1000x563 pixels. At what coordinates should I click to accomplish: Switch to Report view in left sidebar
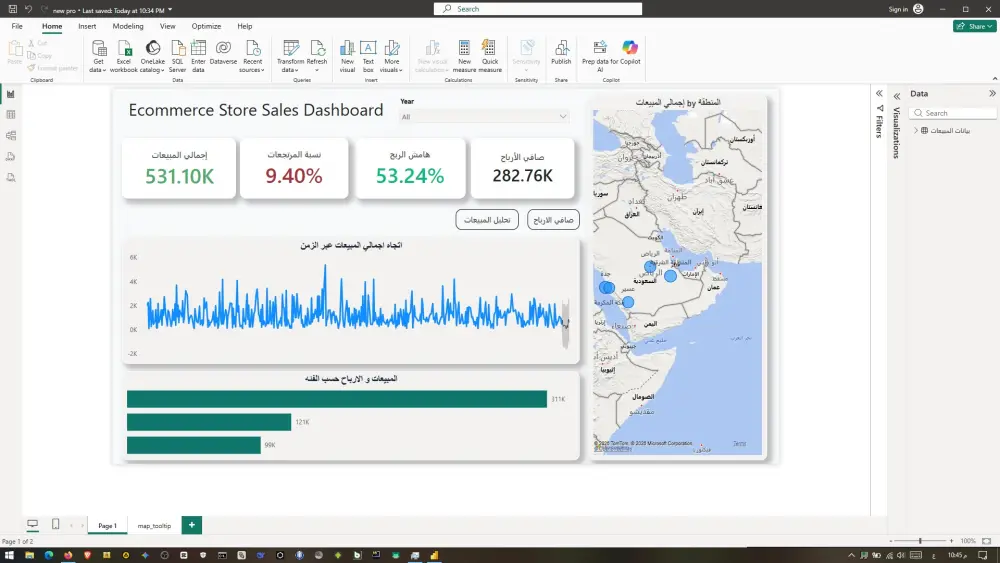pos(11,94)
